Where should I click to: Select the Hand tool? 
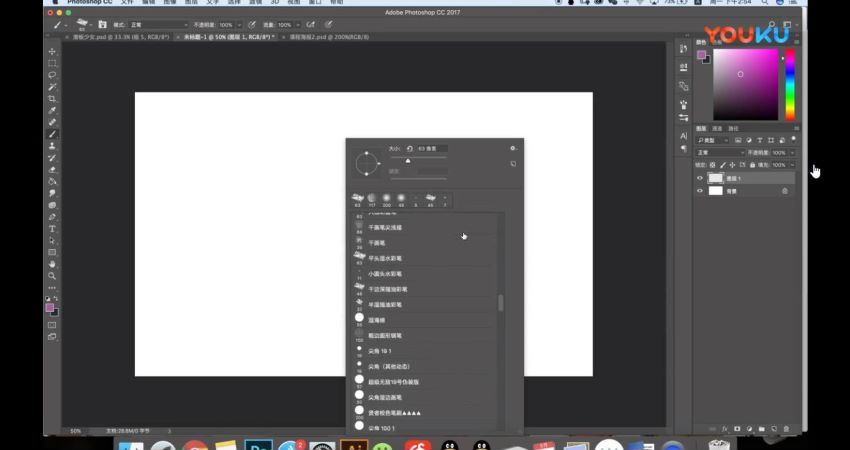pos(52,264)
